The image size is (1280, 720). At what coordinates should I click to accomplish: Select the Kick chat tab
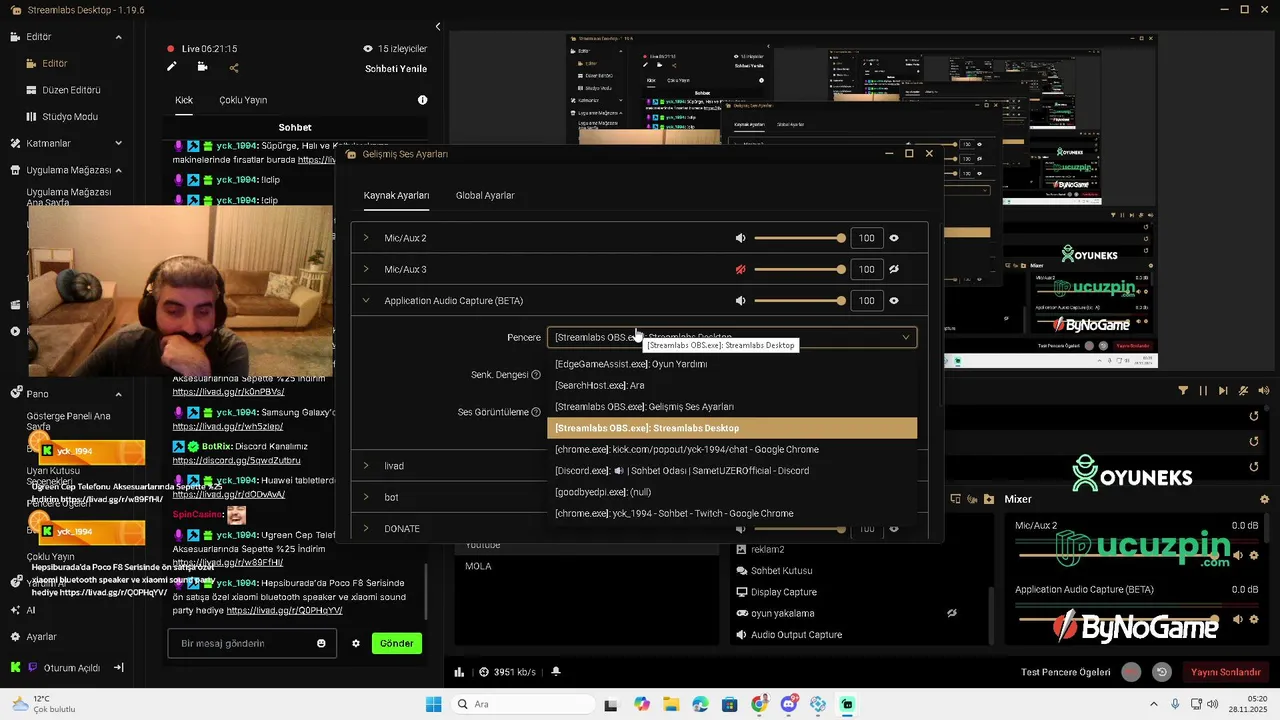tap(184, 100)
